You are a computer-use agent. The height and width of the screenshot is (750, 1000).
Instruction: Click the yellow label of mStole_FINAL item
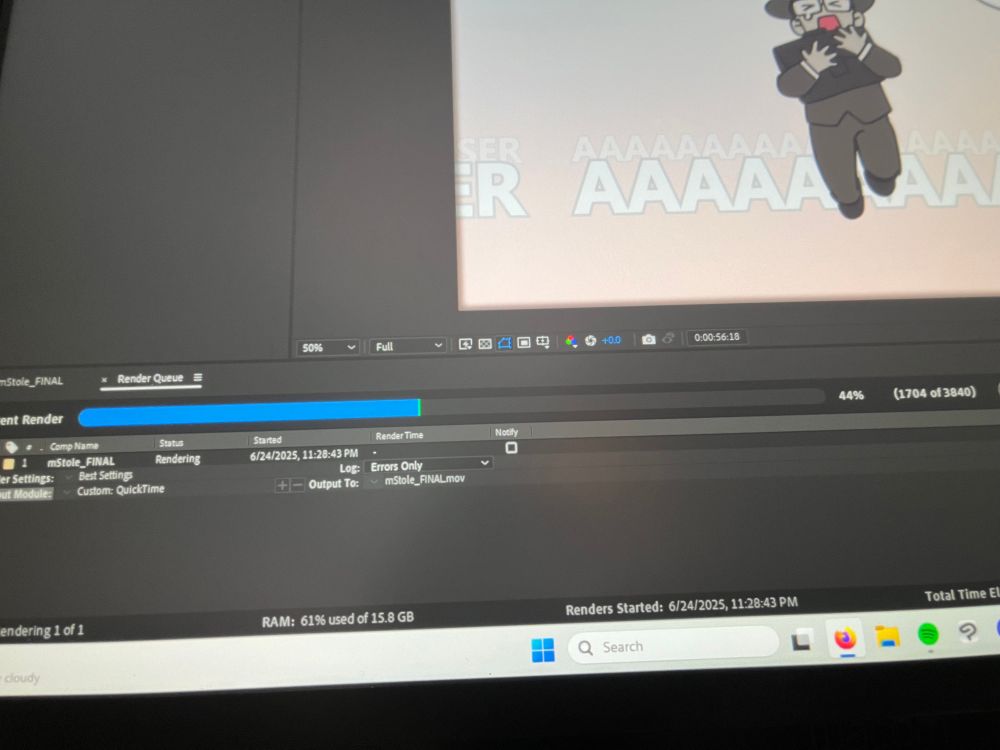(x=9, y=464)
